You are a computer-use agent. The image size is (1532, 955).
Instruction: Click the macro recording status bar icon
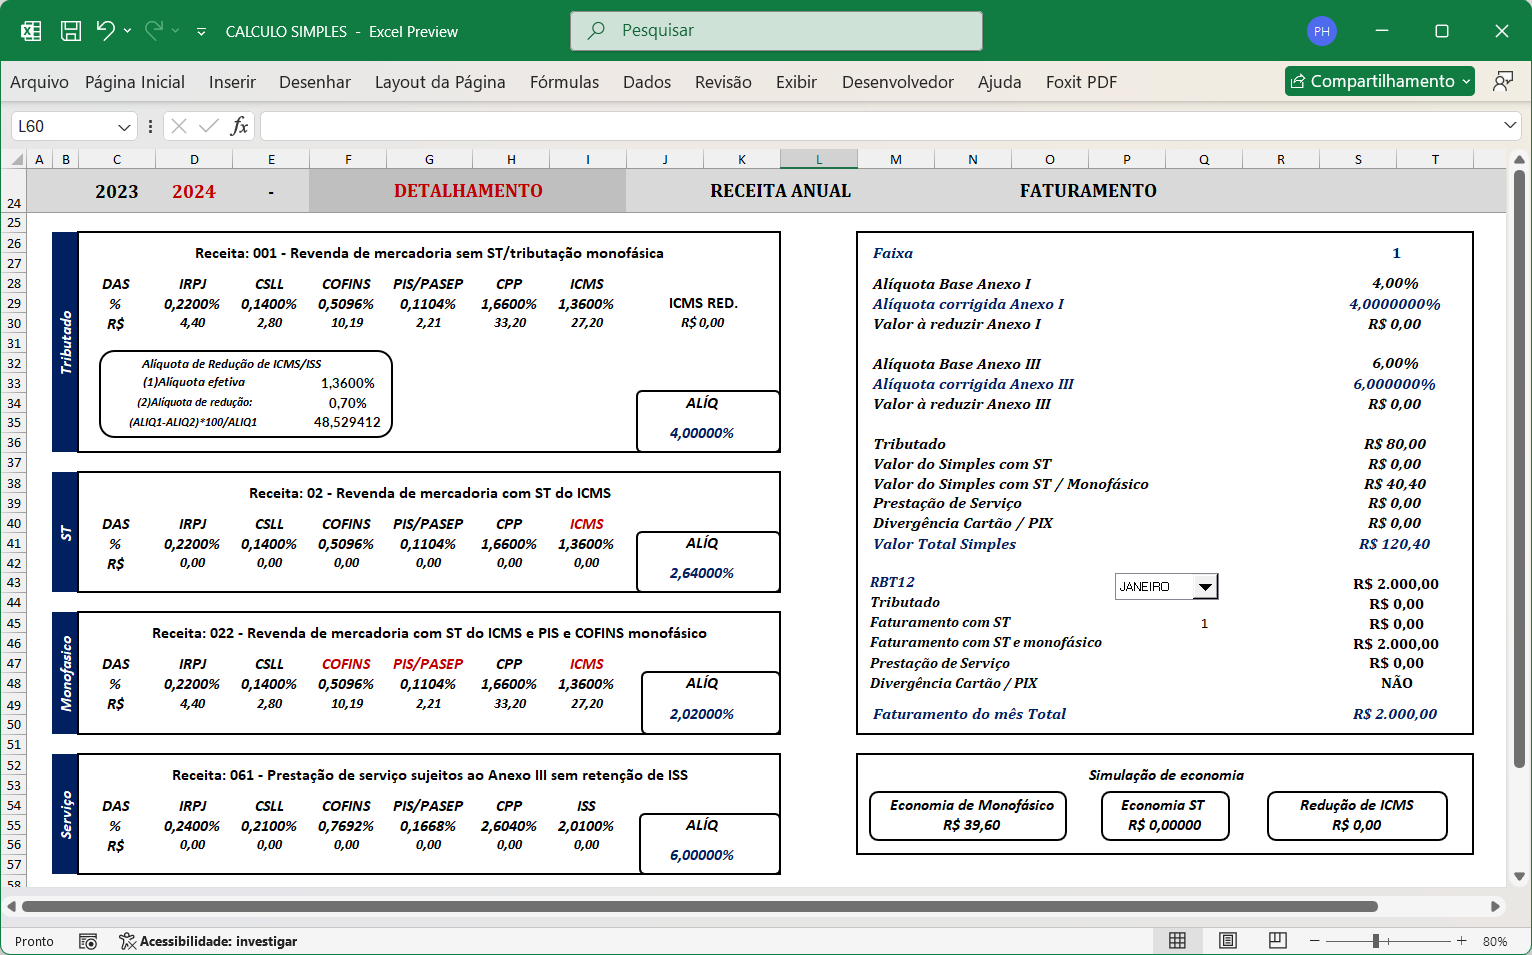[x=88, y=941]
